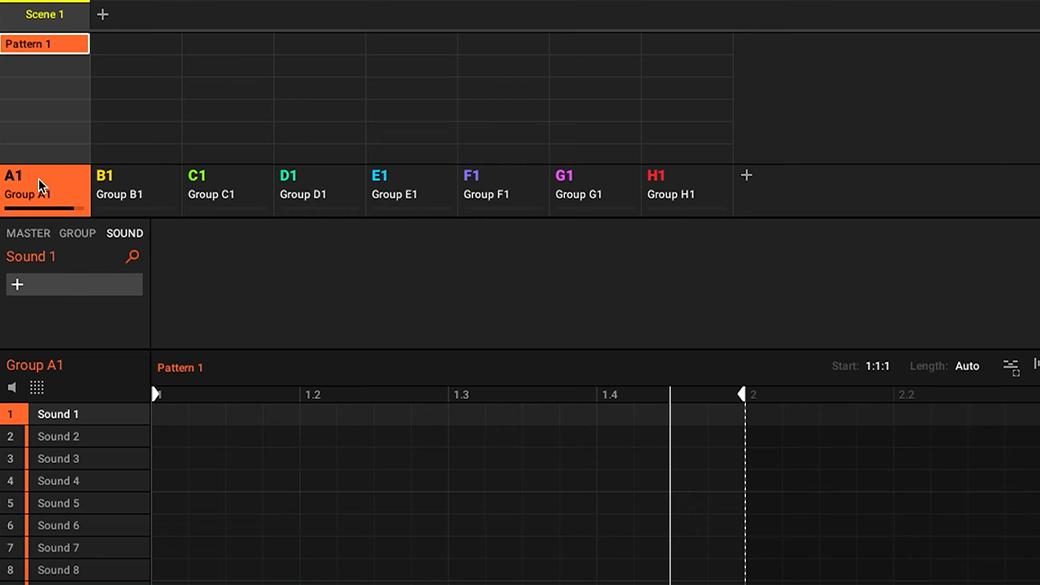Click timeline ruler at 2.2
The width and height of the screenshot is (1040, 585).
906,395
